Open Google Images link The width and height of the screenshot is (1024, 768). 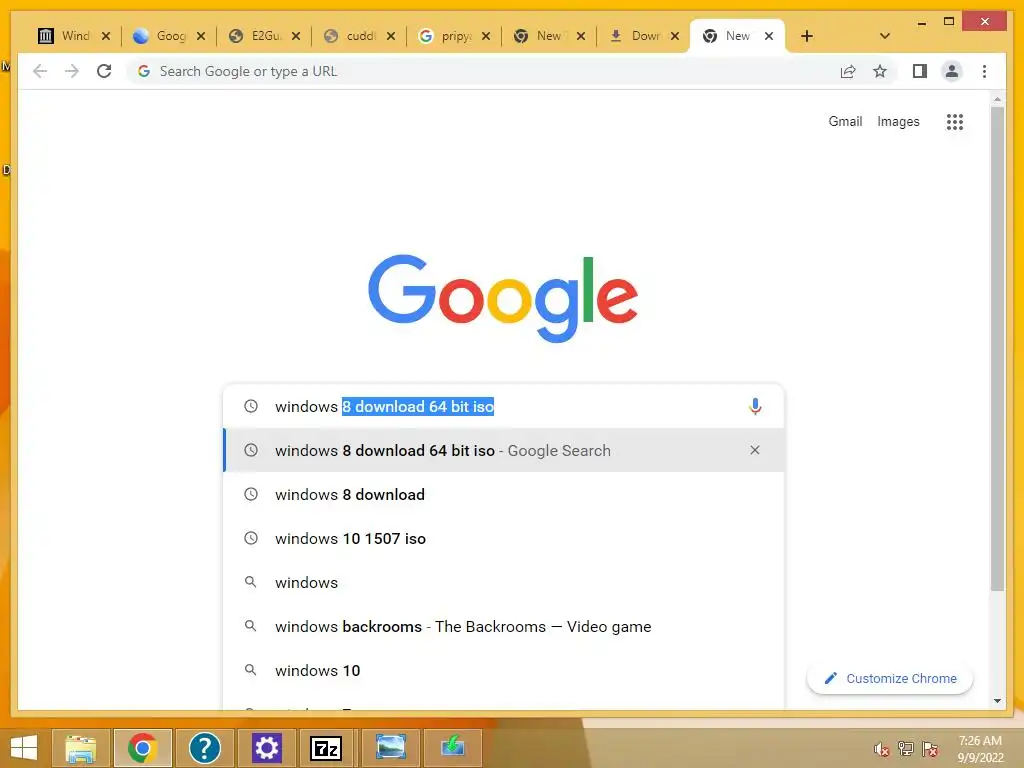[x=898, y=121]
